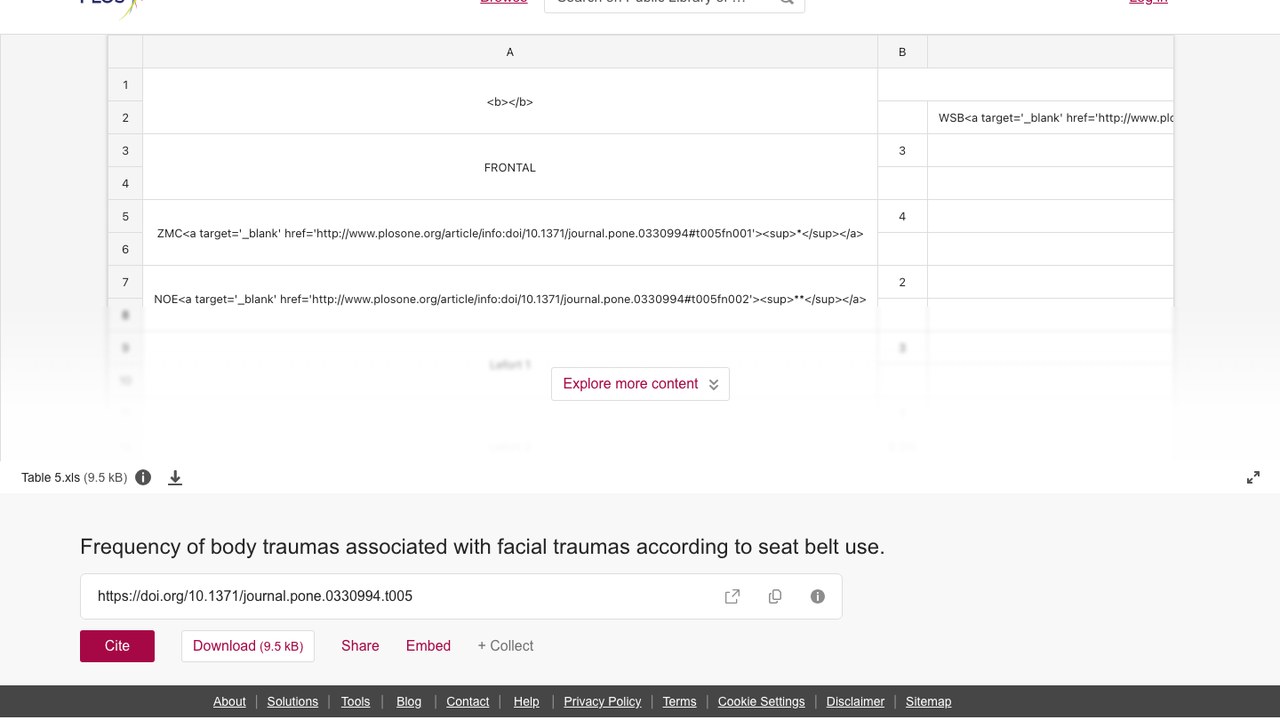Image resolution: width=1280 pixels, height=720 pixels.
Task: Open the DOI link in new window icon
Action: click(x=732, y=596)
